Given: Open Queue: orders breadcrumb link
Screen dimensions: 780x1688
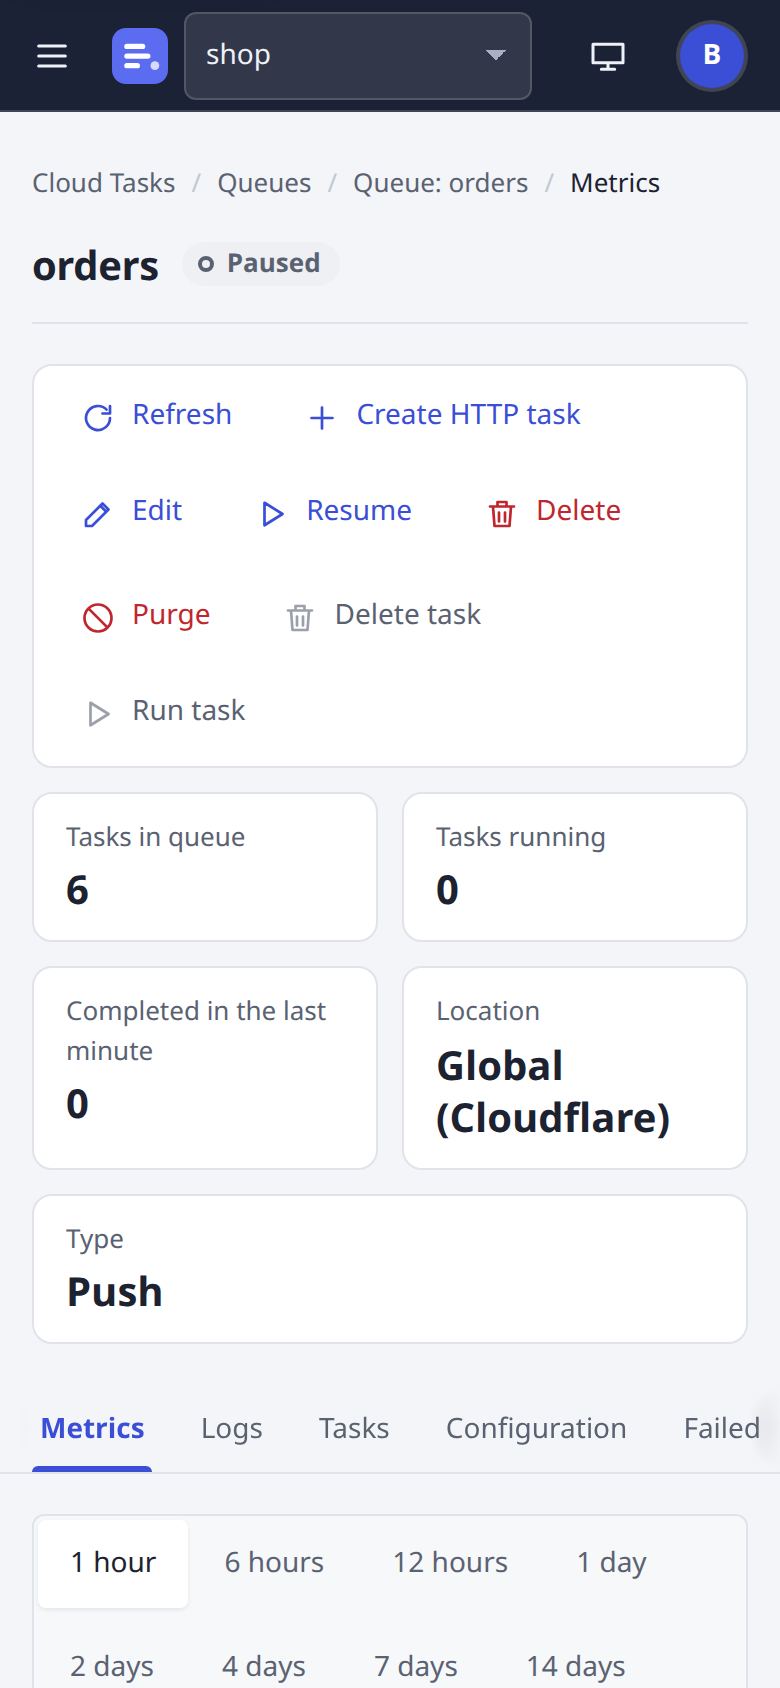Looking at the screenshot, I should click(441, 183).
